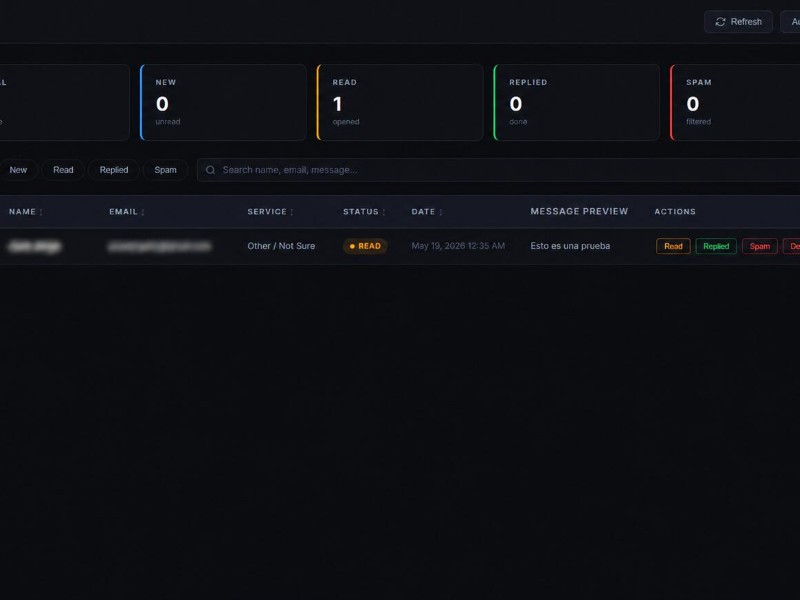Open the REPLIED done stat card
Screen dimensions: 800x600
click(x=577, y=102)
